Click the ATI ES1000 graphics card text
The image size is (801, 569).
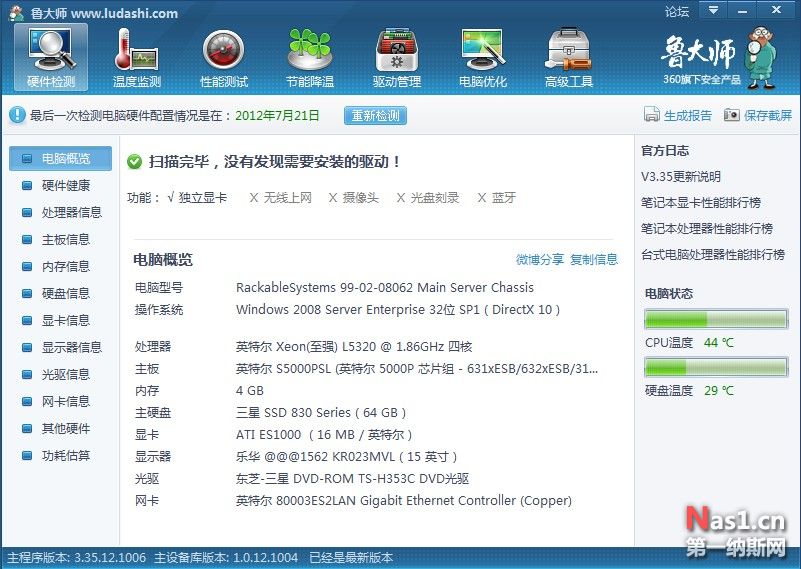click(324, 435)
